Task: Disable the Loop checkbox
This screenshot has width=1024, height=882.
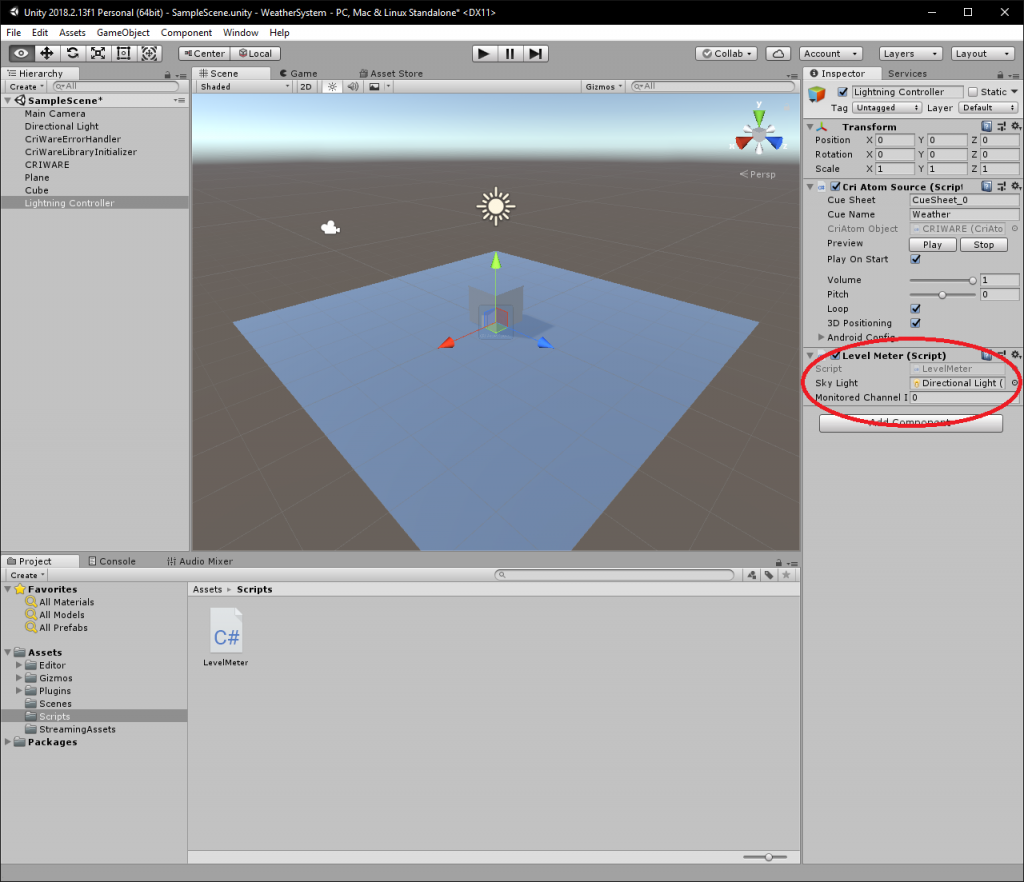Action: [915, 309]
